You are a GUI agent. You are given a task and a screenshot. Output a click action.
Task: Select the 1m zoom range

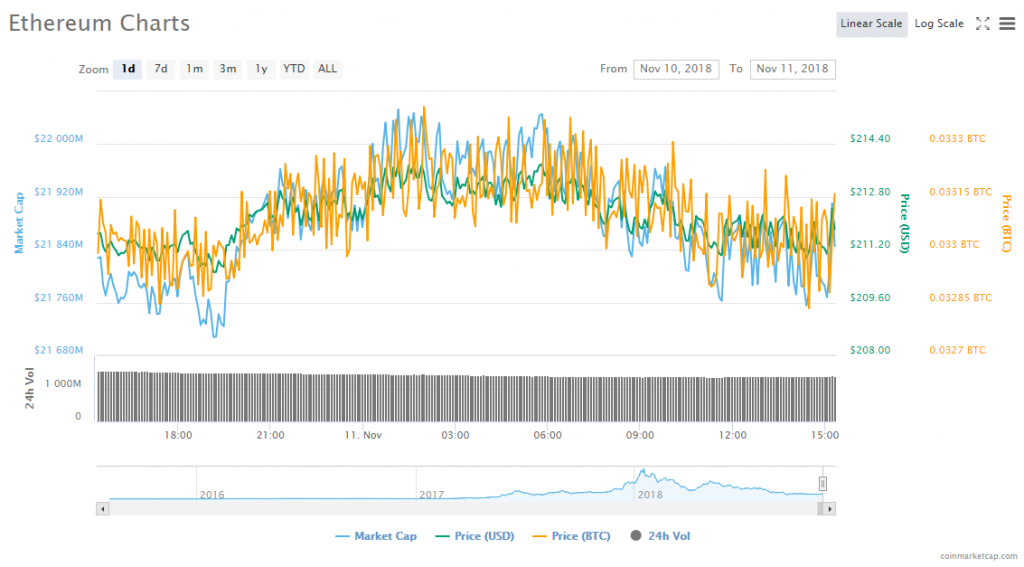pyautogui.click(x=194, y=69)
